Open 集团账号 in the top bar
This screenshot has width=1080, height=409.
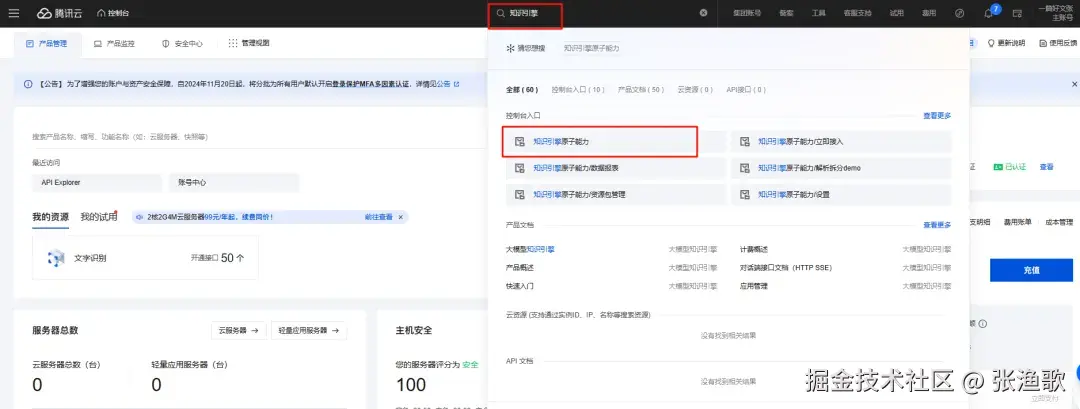[x=747, y=13]
